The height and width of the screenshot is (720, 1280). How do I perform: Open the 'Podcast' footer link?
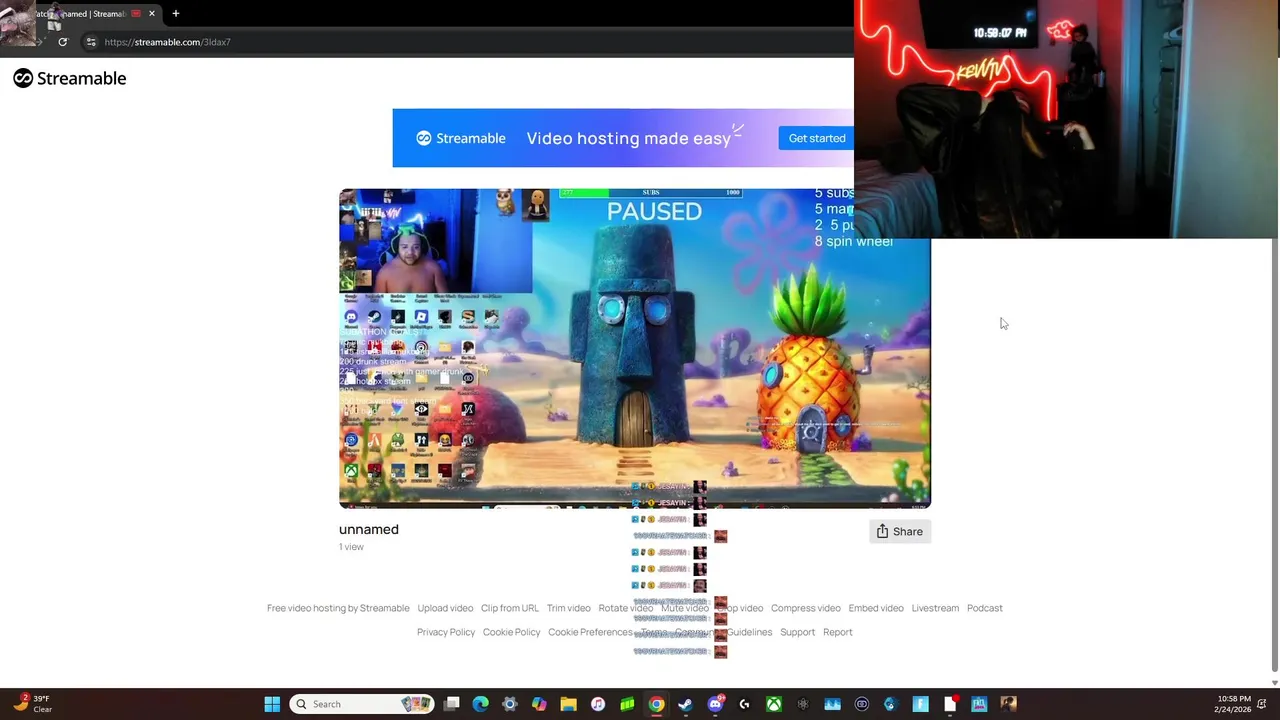[x=984, y=608]
